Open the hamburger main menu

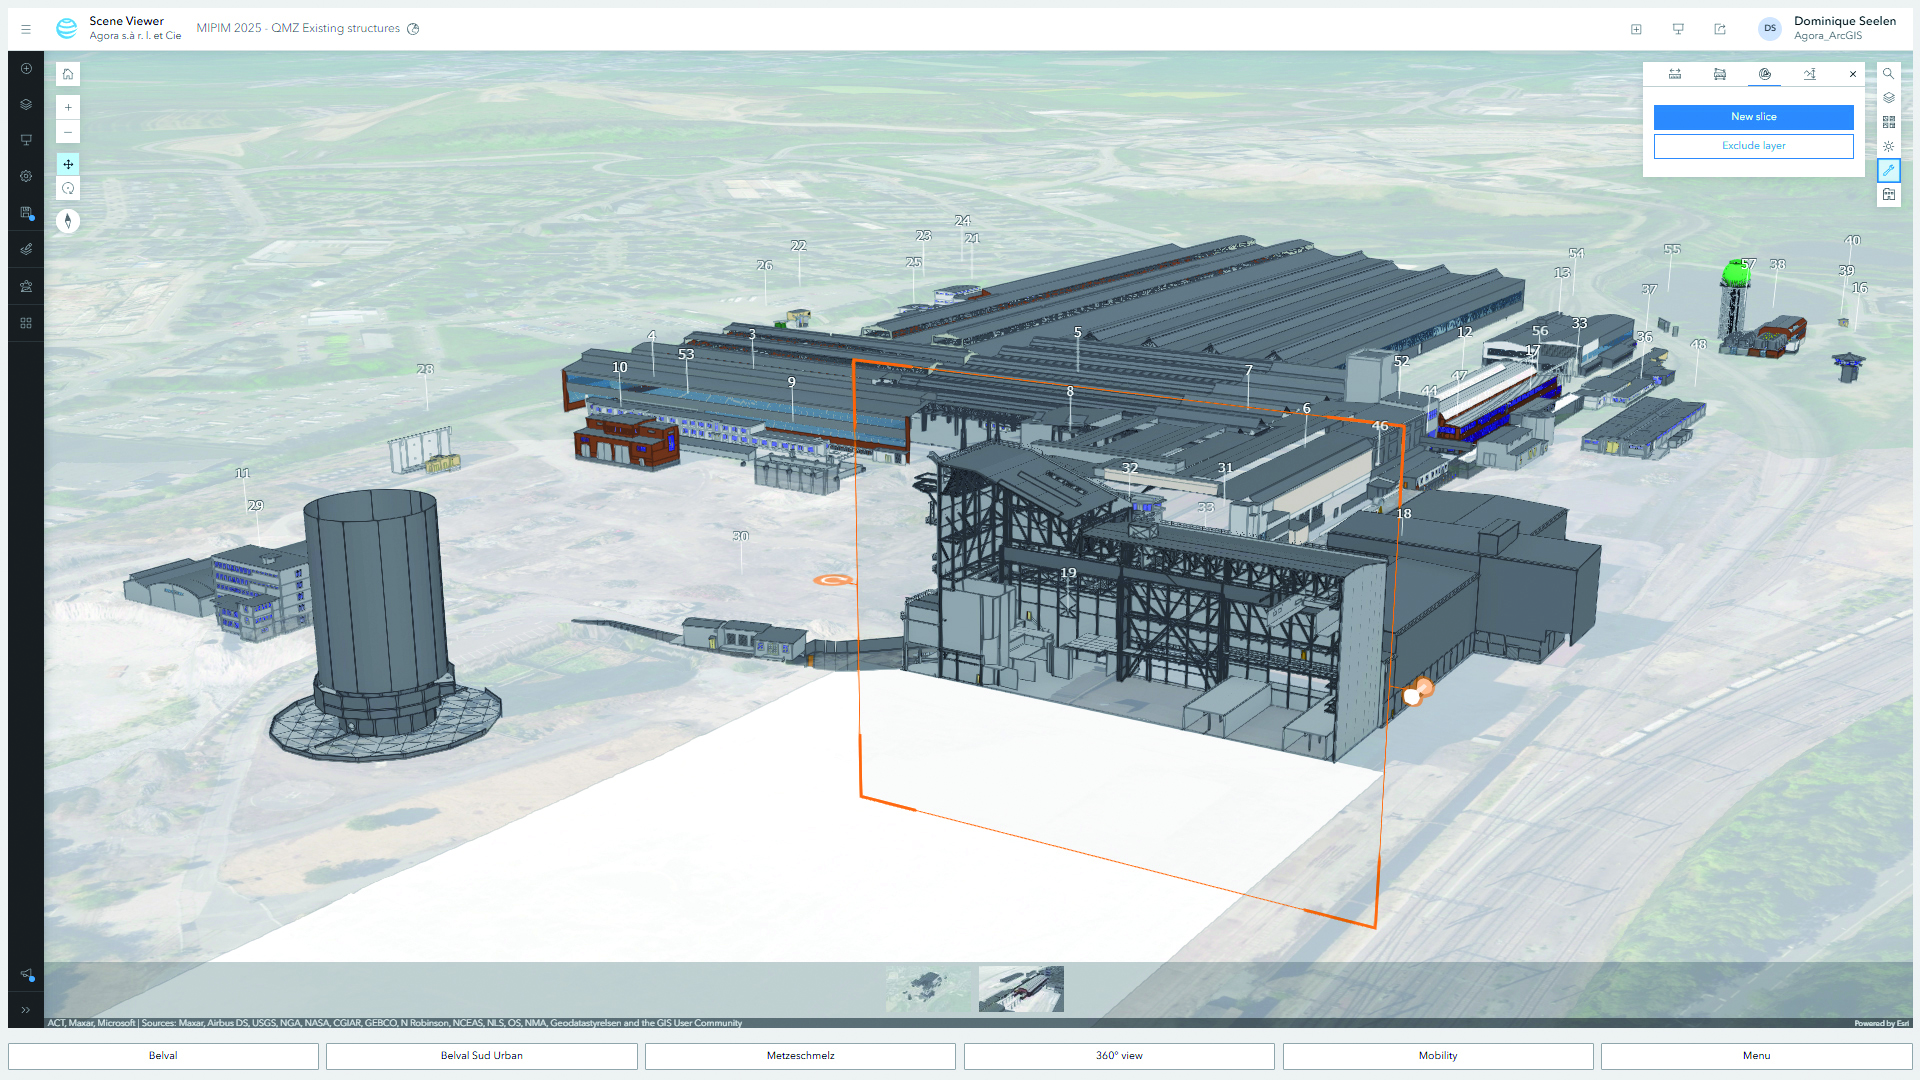tap(26, 29)
